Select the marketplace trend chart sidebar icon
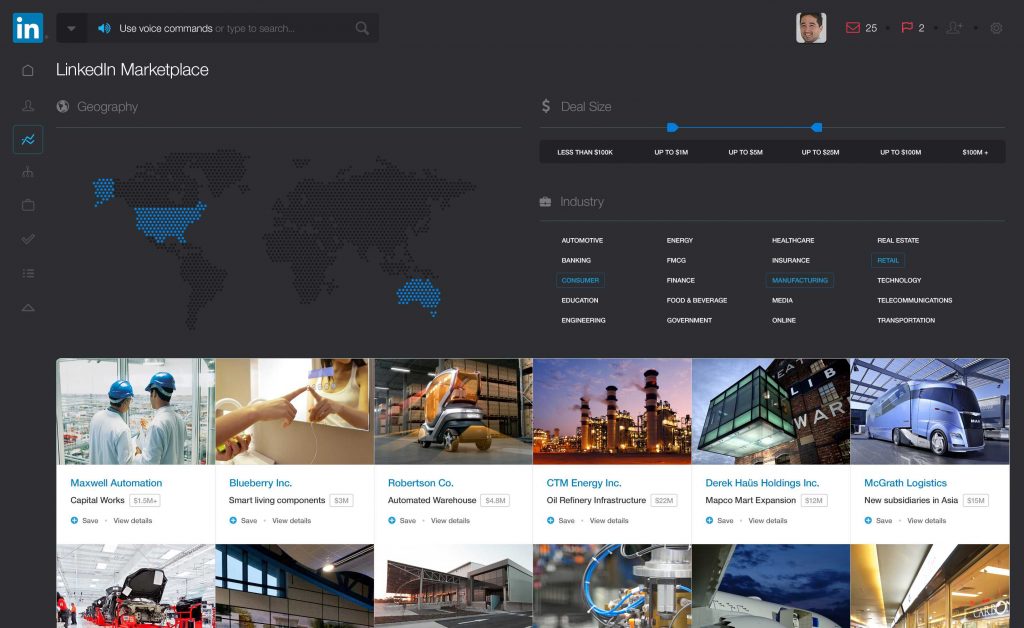Image resolution: width=1024 pixels, height=628 pixels. [x=28, y=139]
